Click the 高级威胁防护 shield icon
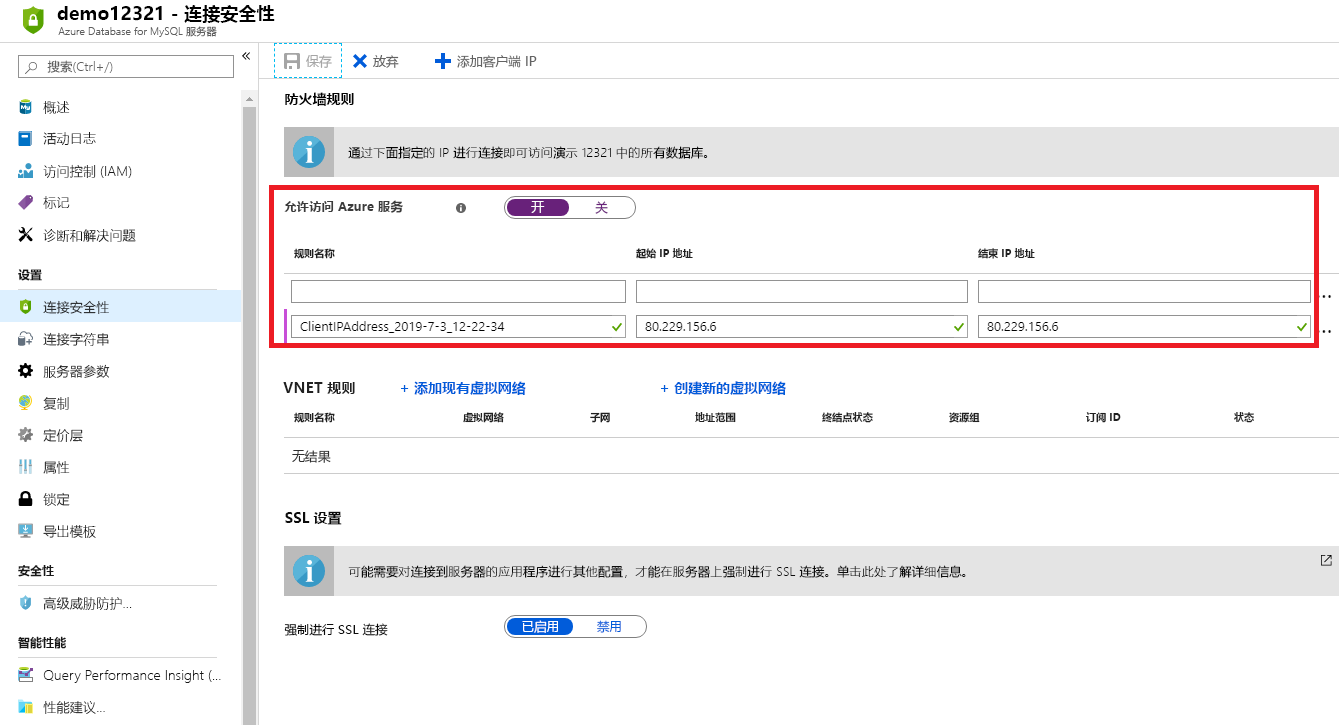 [25, 603]
